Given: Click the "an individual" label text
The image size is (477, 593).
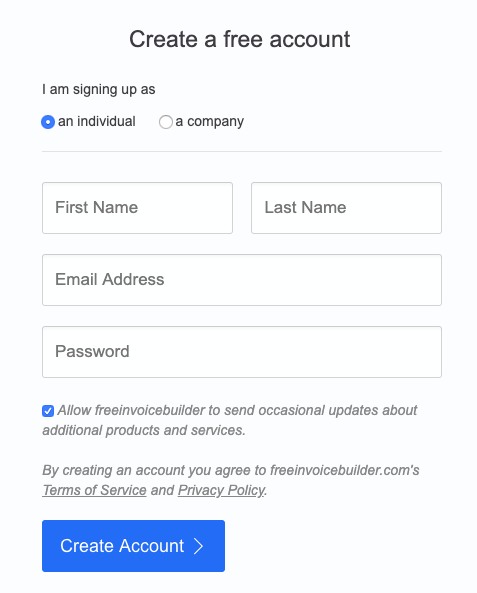Looking at the screenshot, I should tap(96, 121).
